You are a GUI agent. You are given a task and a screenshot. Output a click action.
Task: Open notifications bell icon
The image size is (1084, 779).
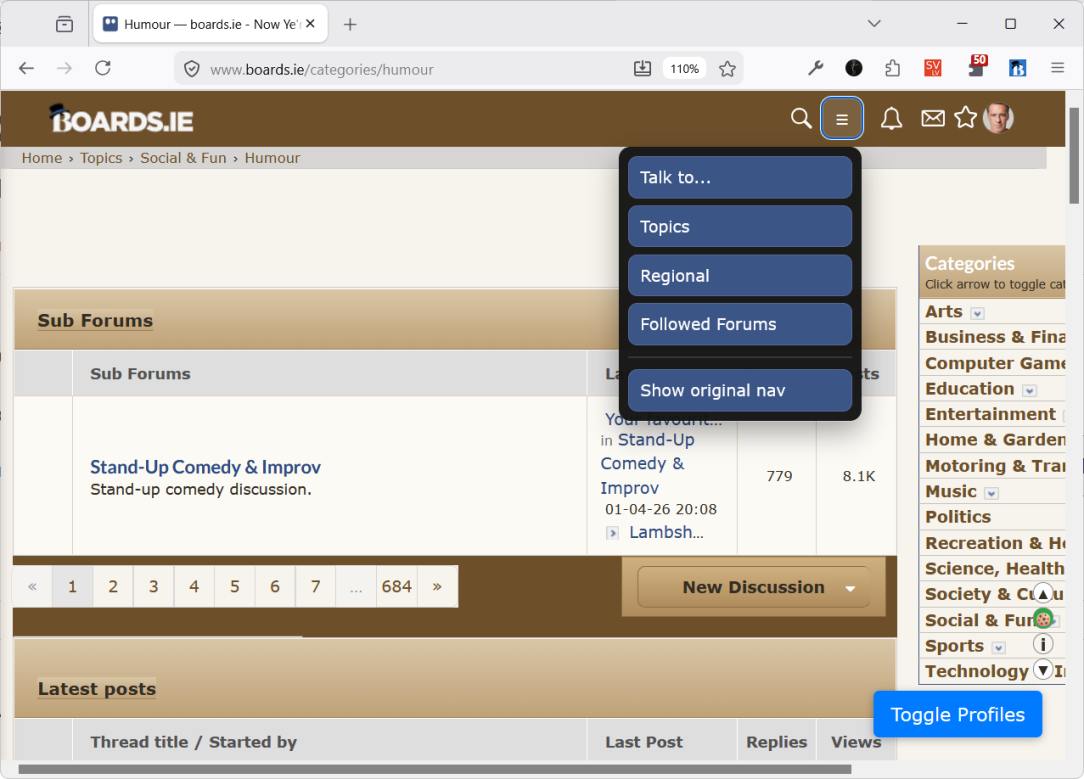(x=891, y=118)
